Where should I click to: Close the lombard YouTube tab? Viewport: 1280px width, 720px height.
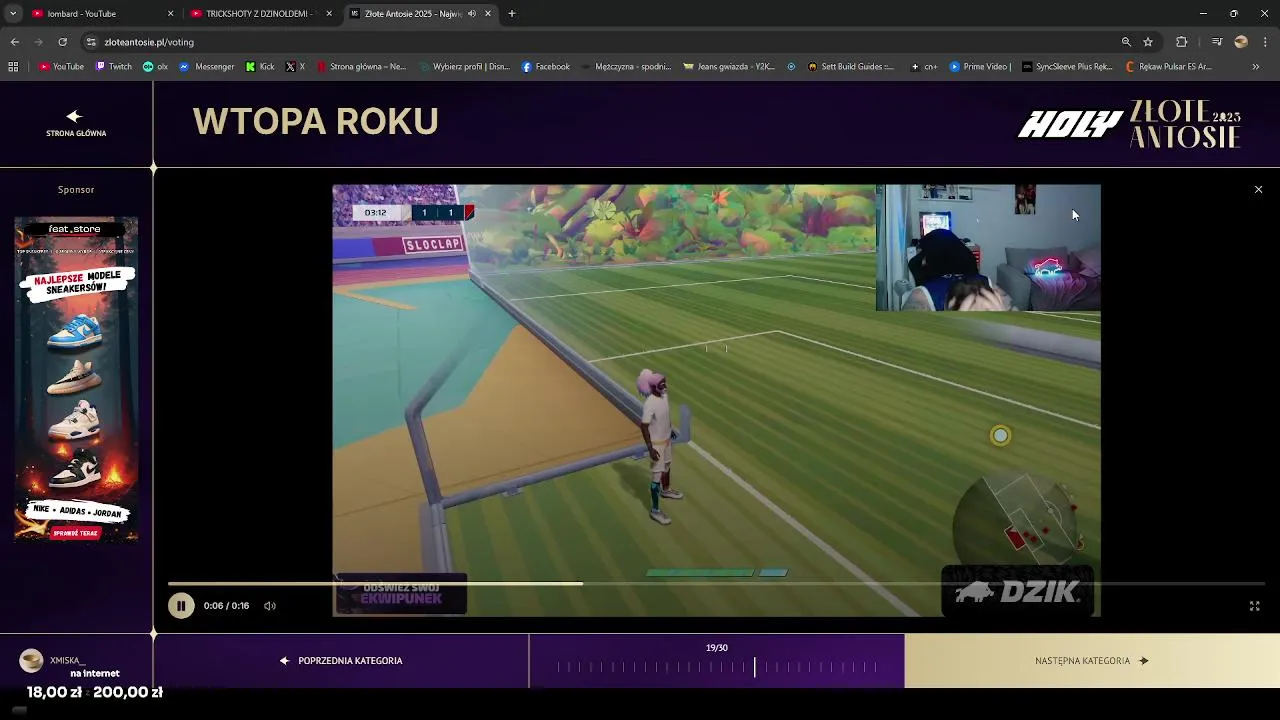click(x=170, y=14)
